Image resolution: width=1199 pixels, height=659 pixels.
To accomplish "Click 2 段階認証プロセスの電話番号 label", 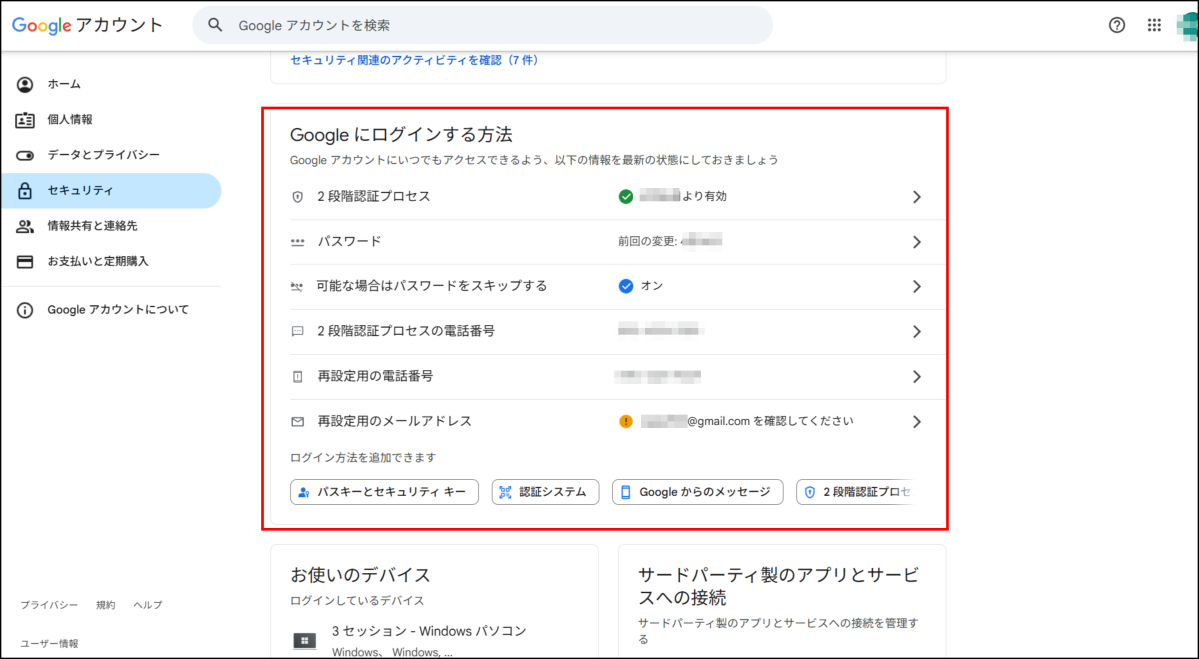I will click(406, 331).
